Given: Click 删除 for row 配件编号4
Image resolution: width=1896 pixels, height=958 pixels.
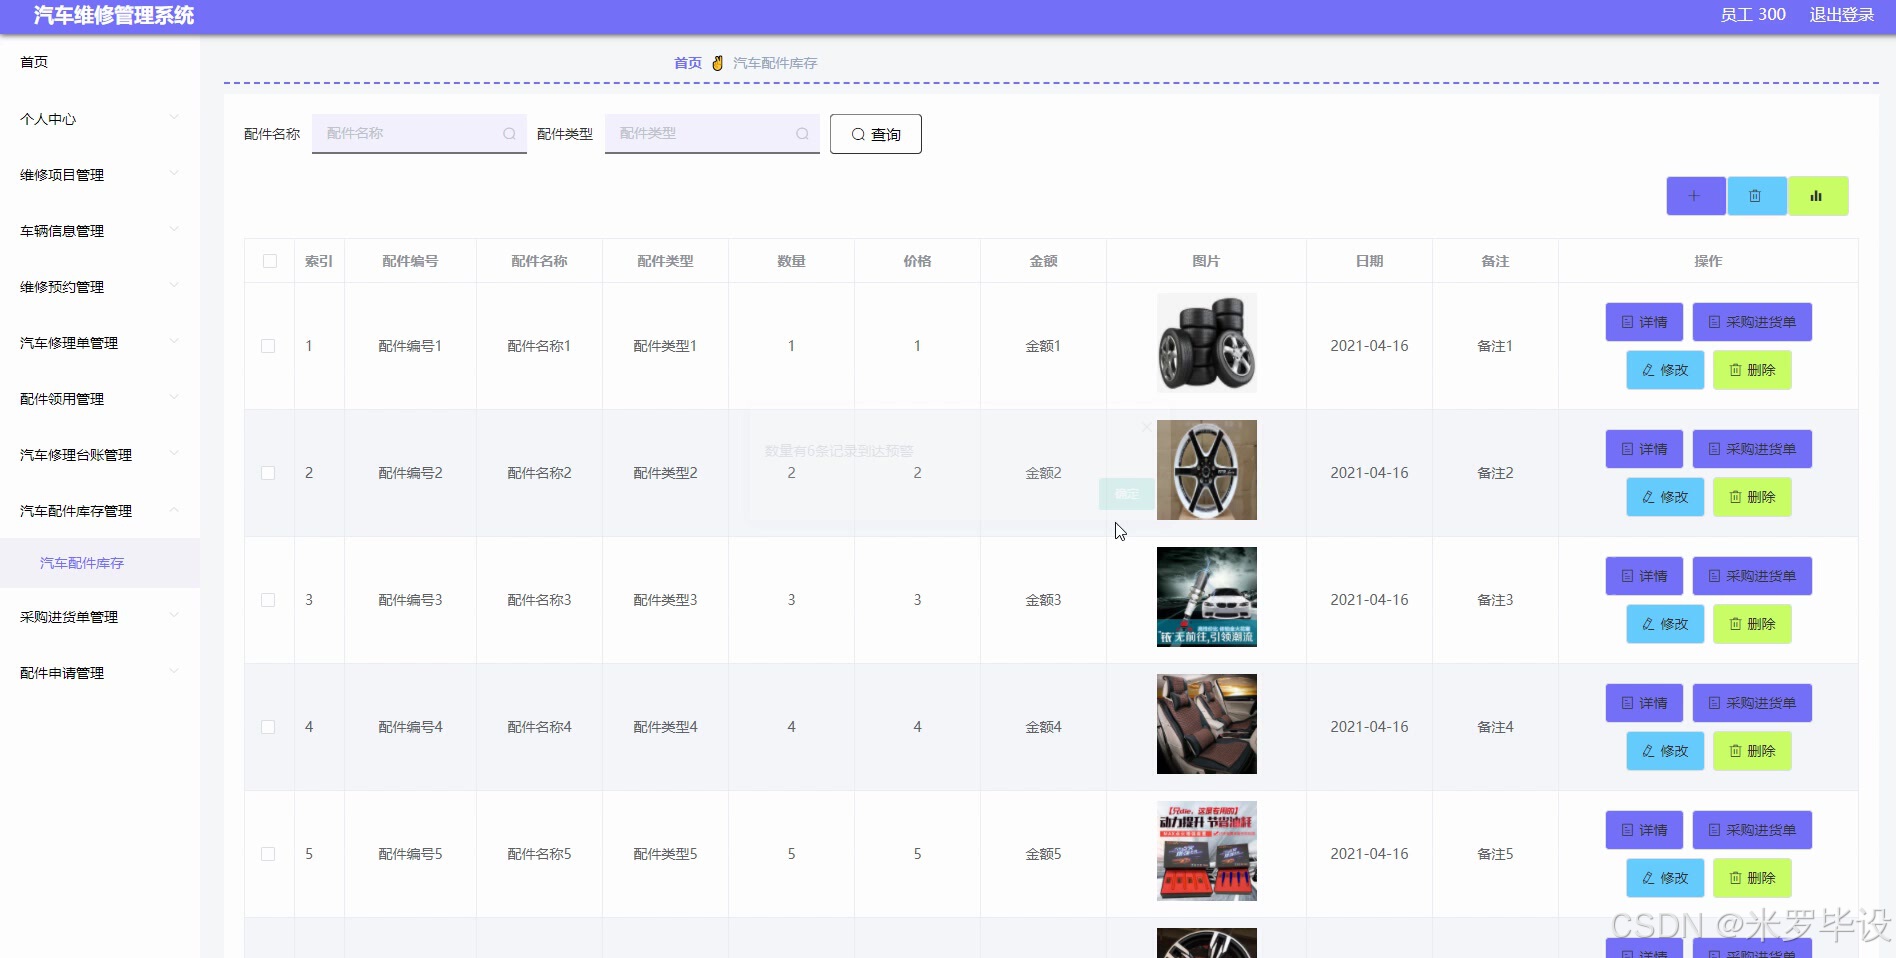Looking at the screenshot, I should coord(1752,751).
